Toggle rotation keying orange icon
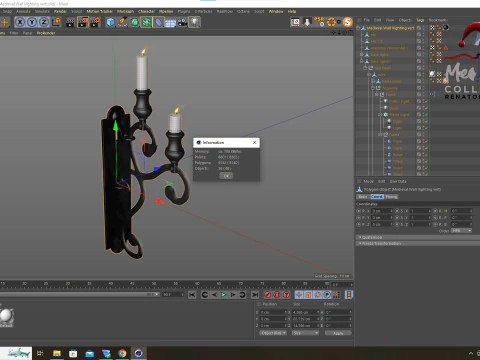This screenshot has height=360, width=480. [318, 295]
